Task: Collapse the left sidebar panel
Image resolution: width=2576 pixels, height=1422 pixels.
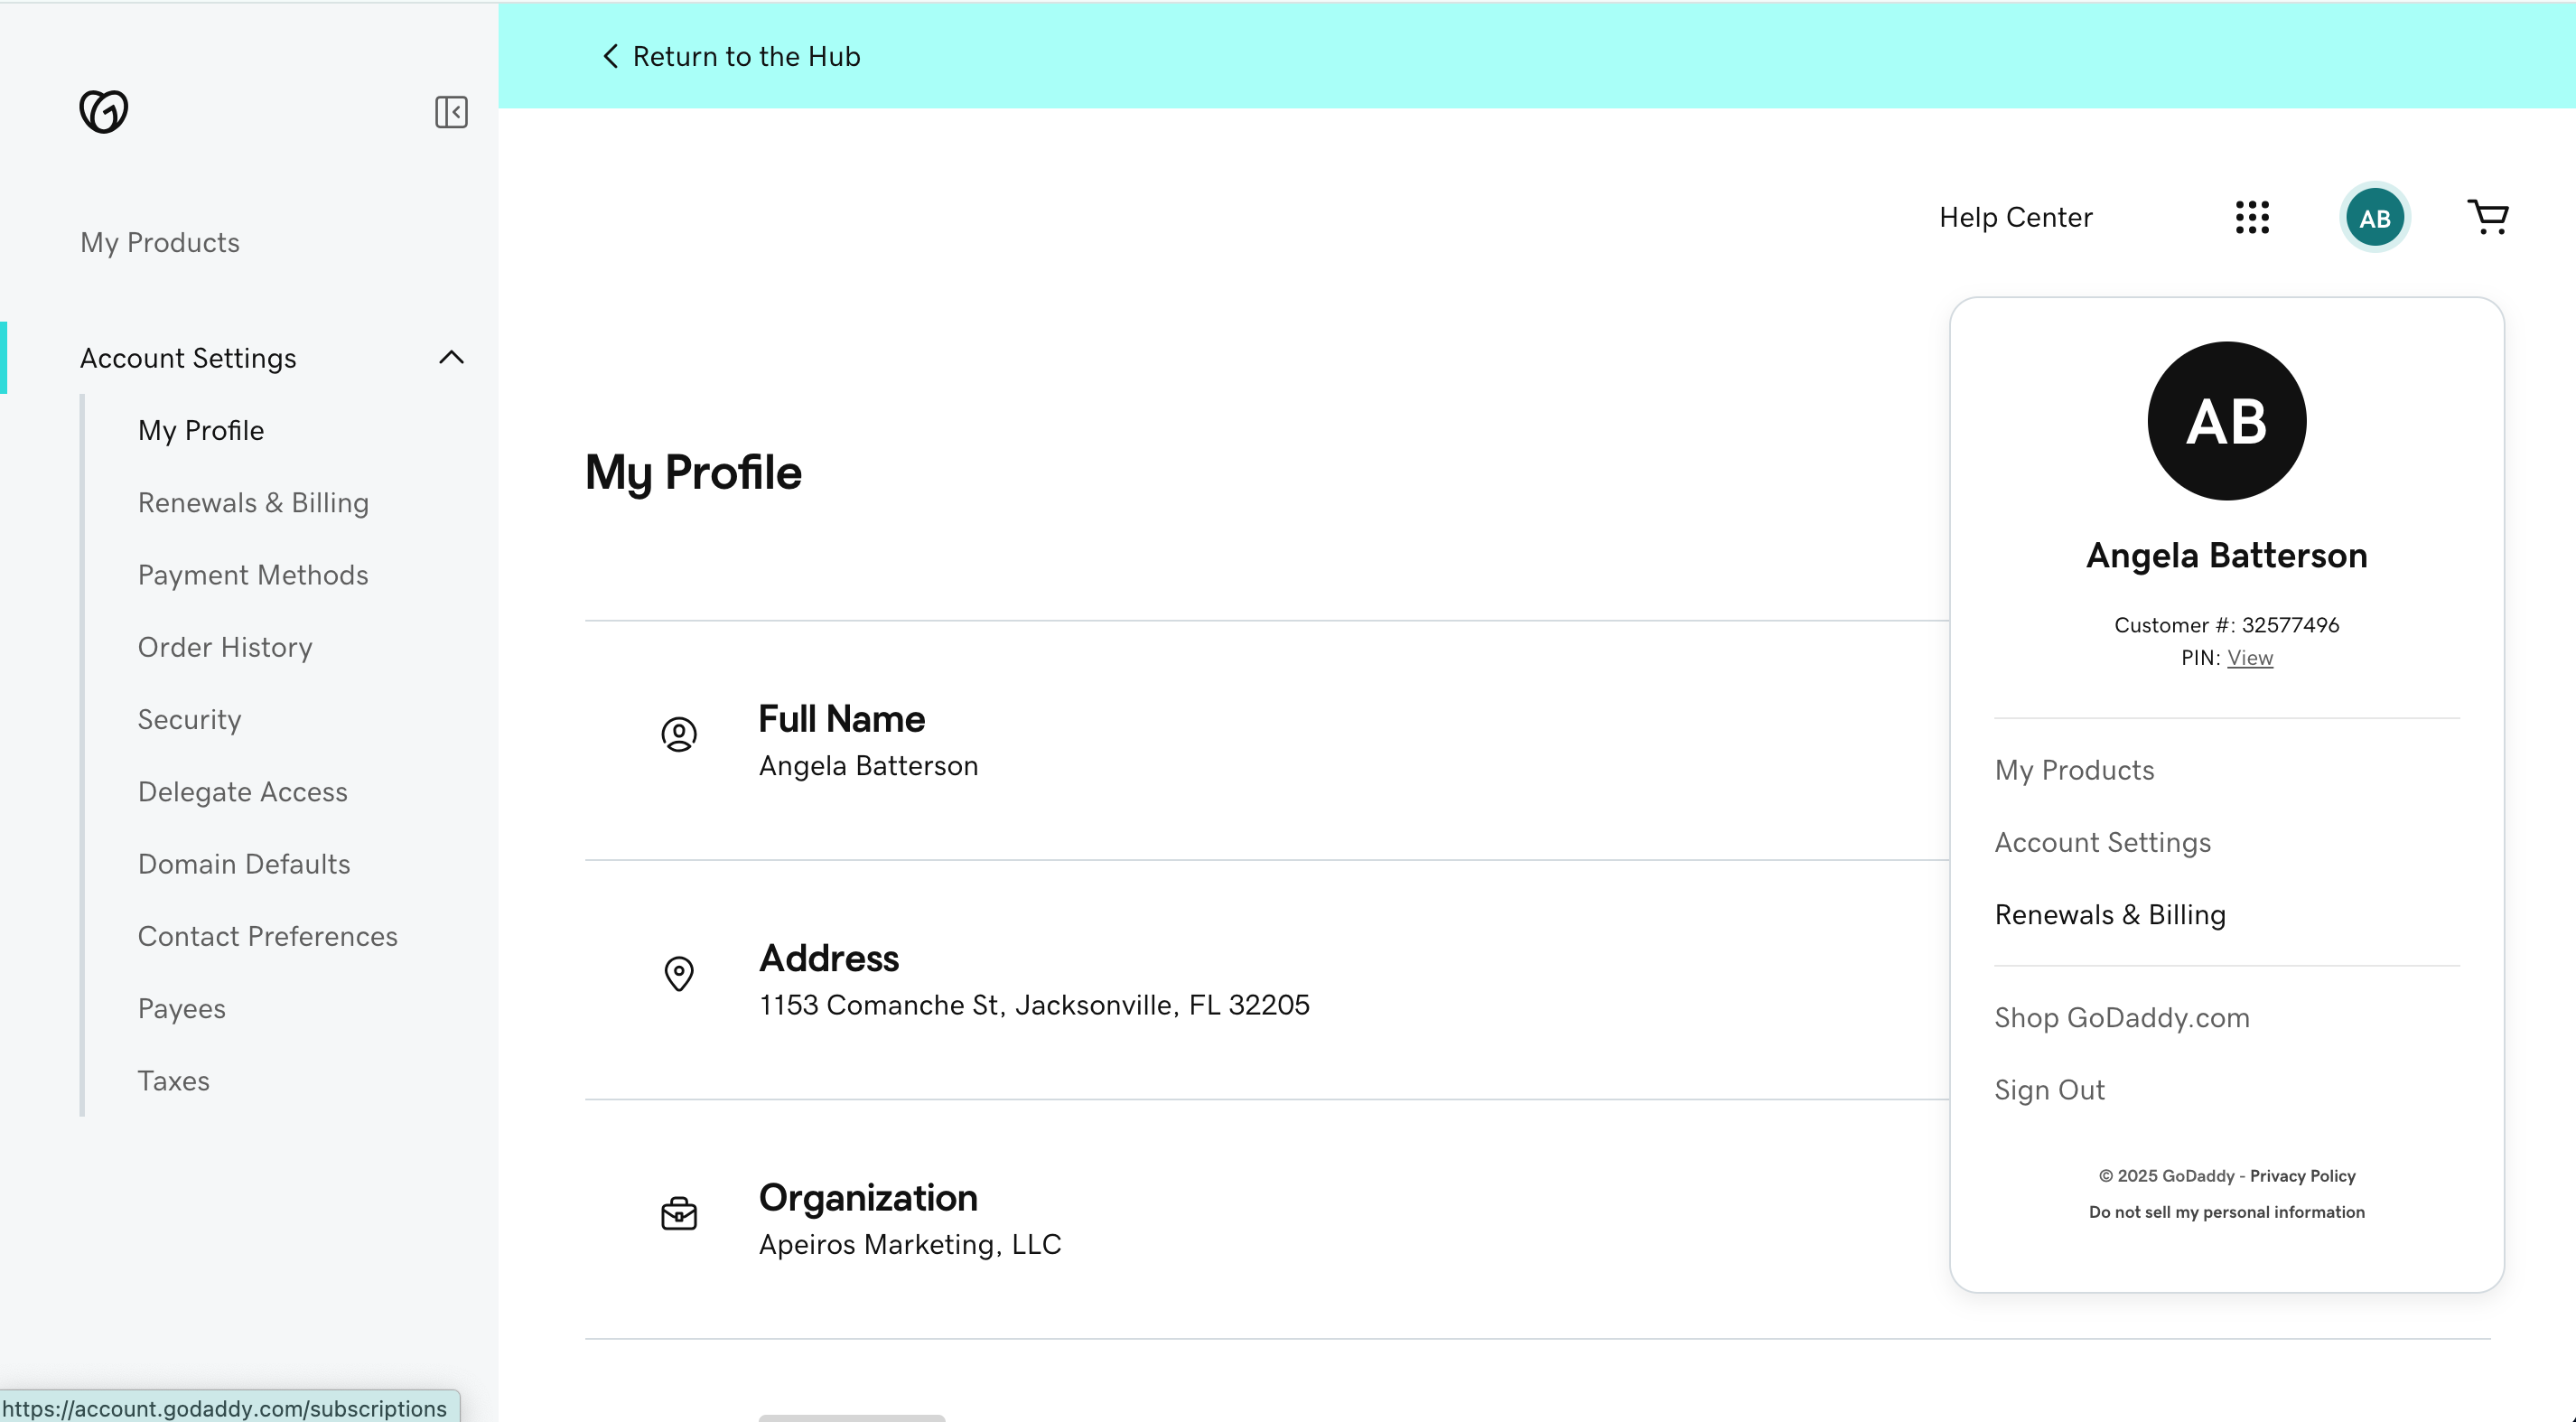Action: (x=451, y=112)
